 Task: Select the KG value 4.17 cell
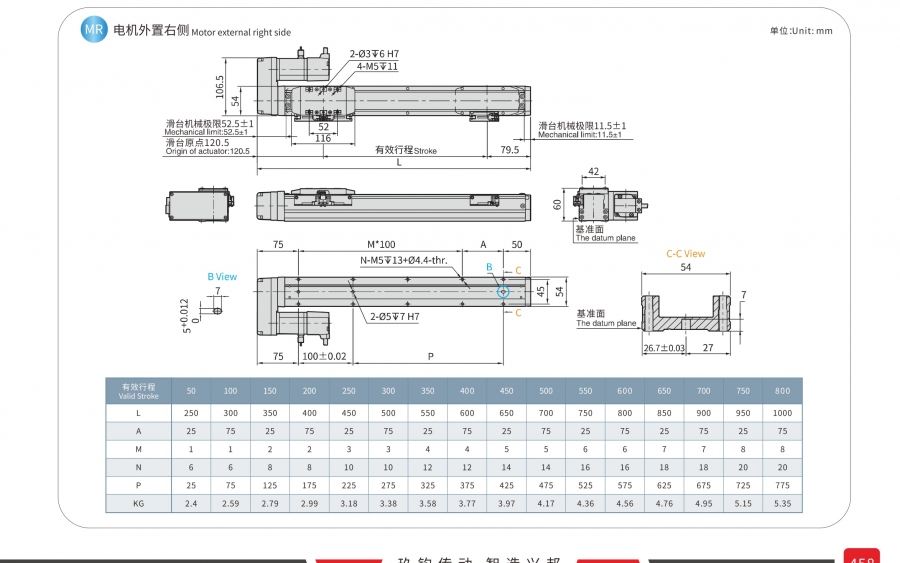tap(546, 503)
